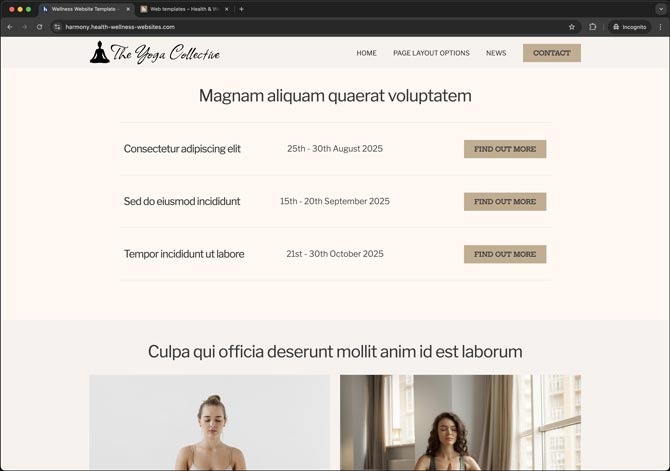Image resolution: width=670 pixels, height=471 pixels.
Task: Click The Yoga Collective logo
Action: (155, 53)
